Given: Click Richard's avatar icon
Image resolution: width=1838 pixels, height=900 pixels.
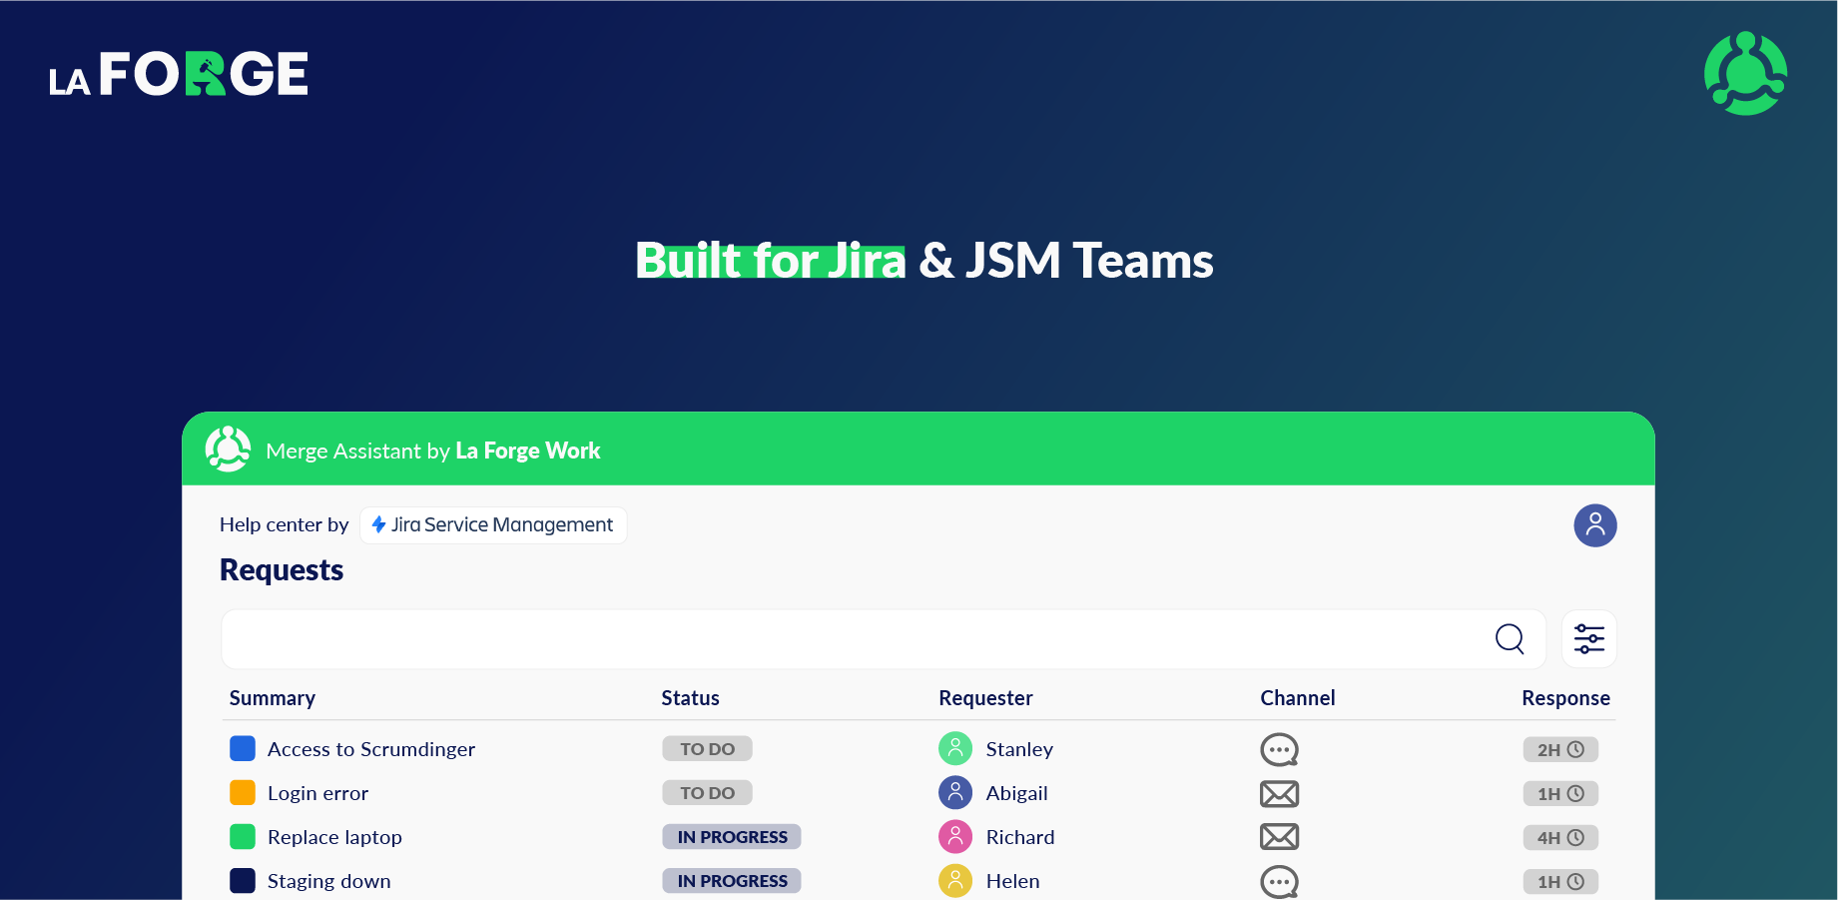Looking at the screenshot, I should click(x=955, y=836).
